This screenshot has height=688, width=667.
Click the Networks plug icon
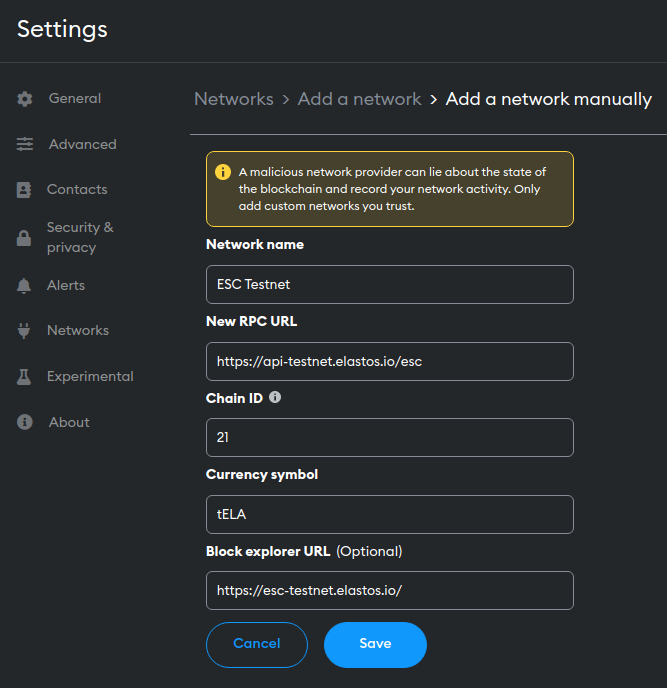[x=25, y=331]
